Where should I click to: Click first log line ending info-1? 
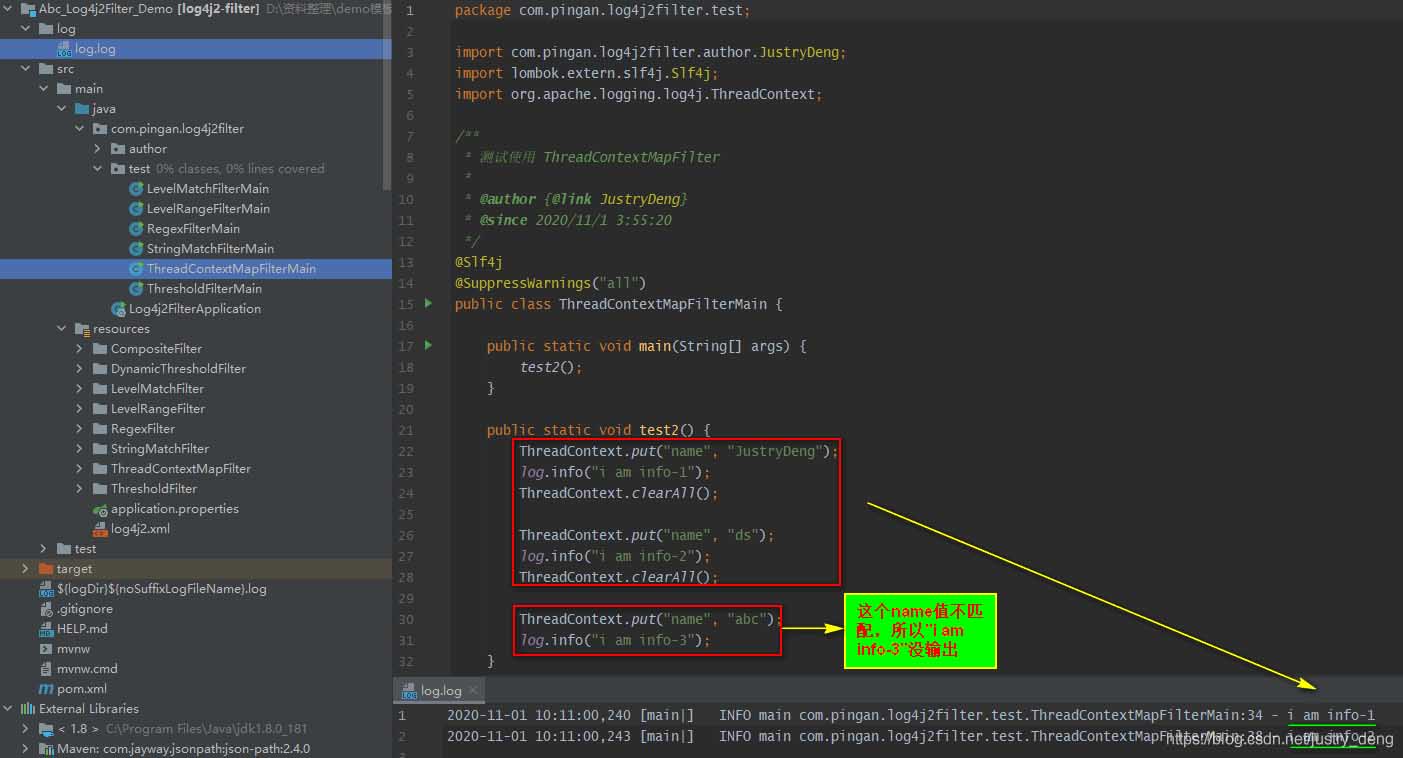pyautogui.click(x=910, y=715)
